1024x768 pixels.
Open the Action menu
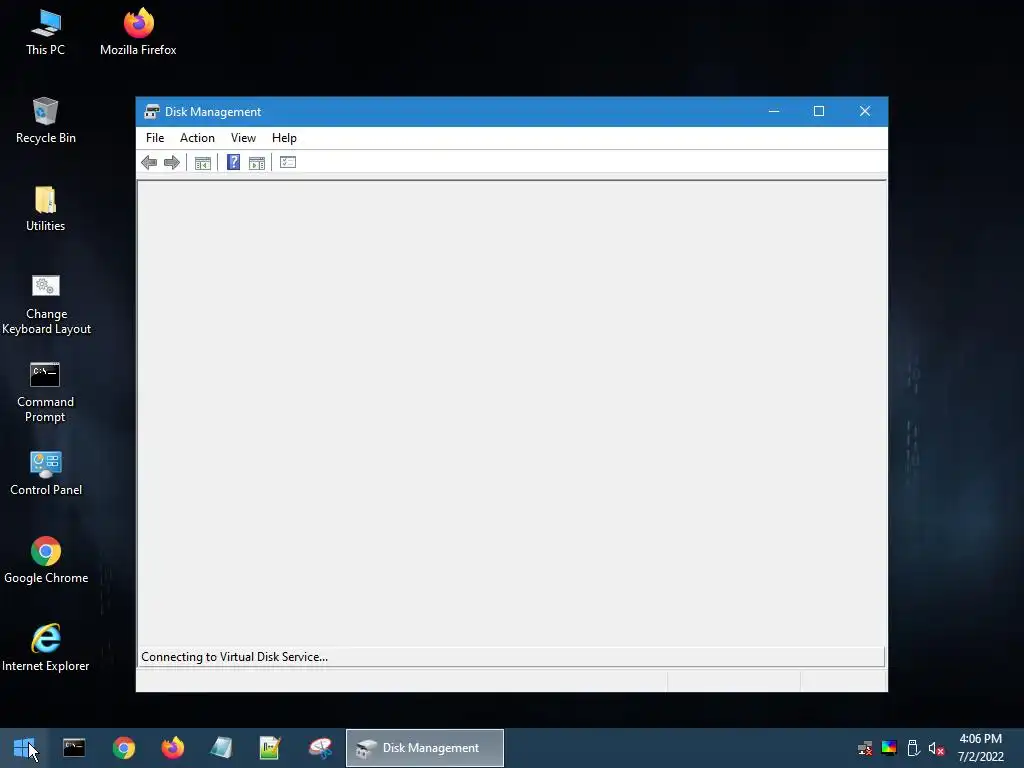pos(197,138)
